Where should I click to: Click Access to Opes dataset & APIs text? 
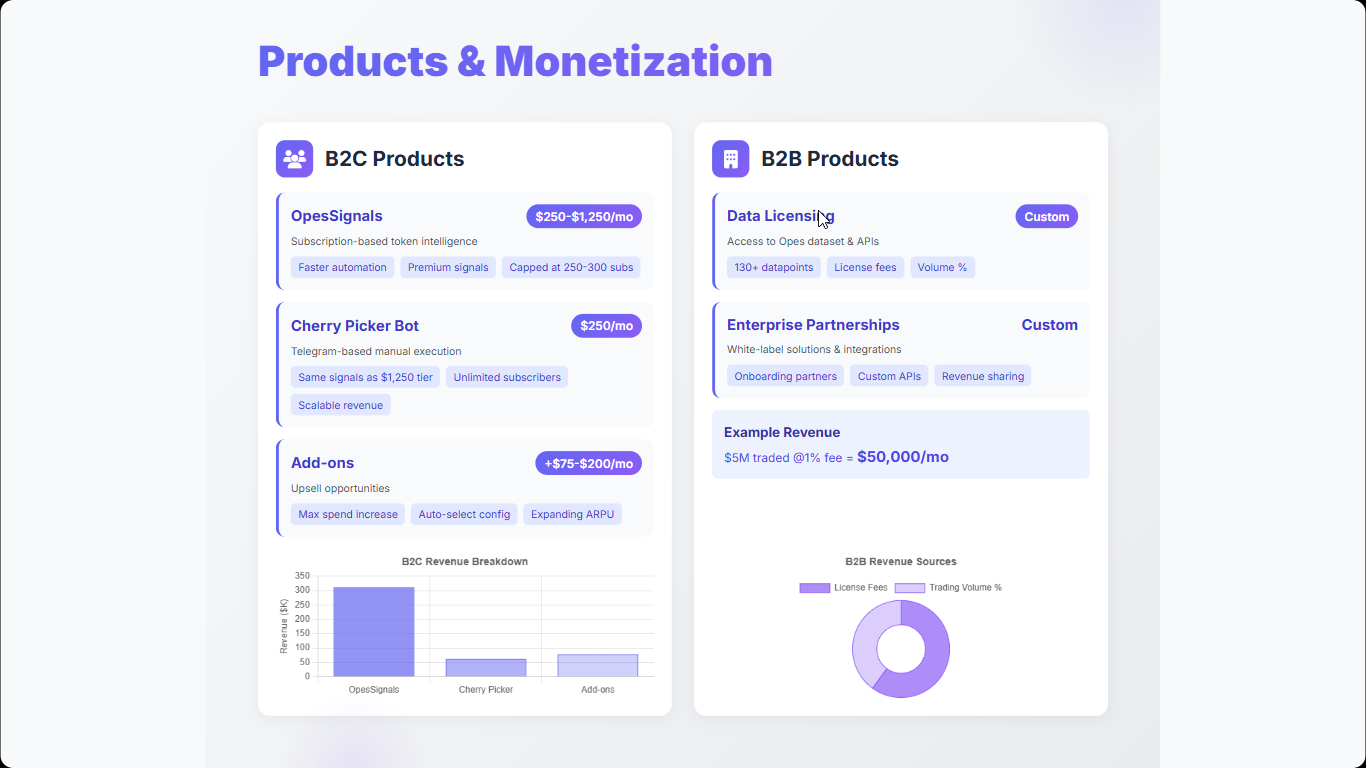click(x=803, y=242)
